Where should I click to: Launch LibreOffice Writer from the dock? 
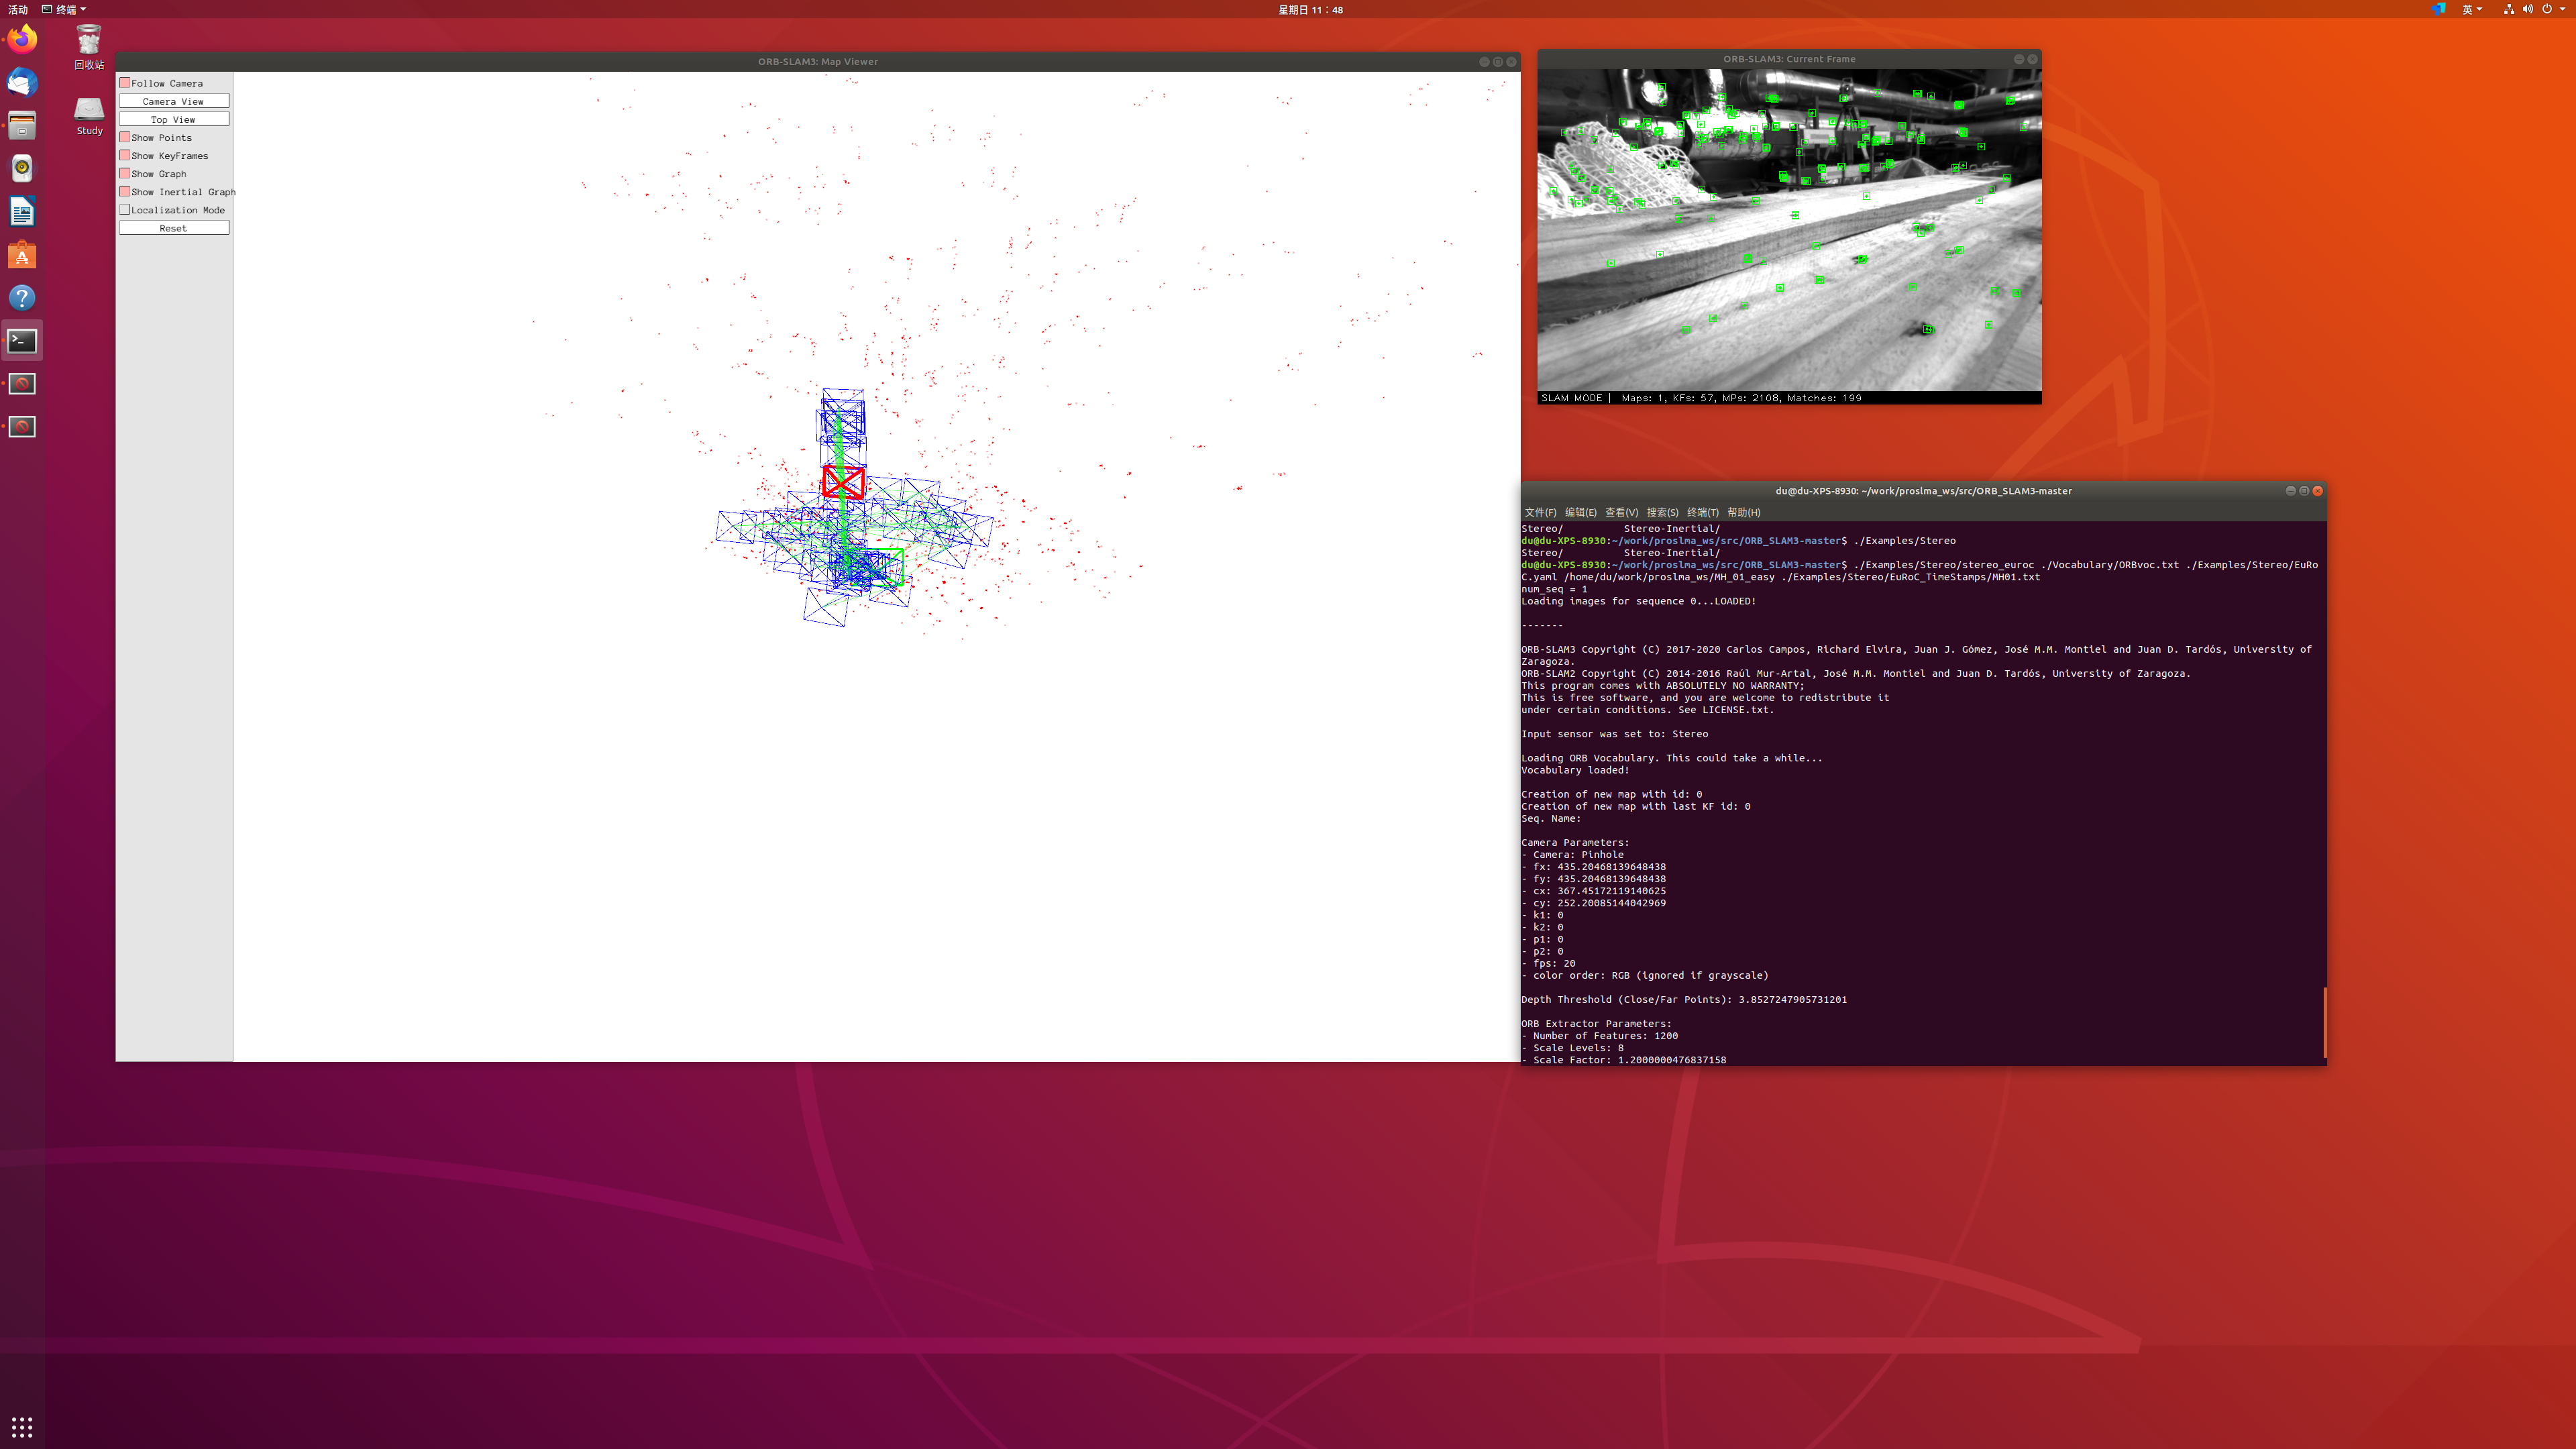22,211
